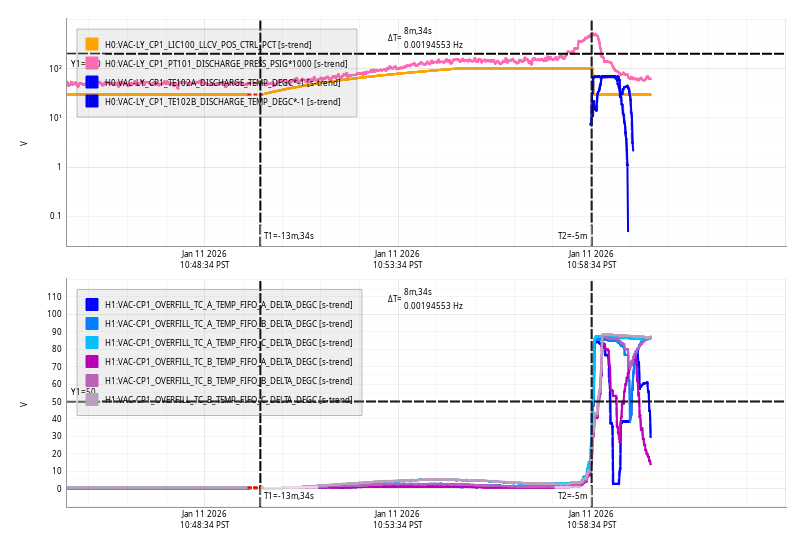804x551 pixels.
Task: Click TC_A_TEMP_FIFO_B_DELTA legend color box
Action: click(92, 323)
